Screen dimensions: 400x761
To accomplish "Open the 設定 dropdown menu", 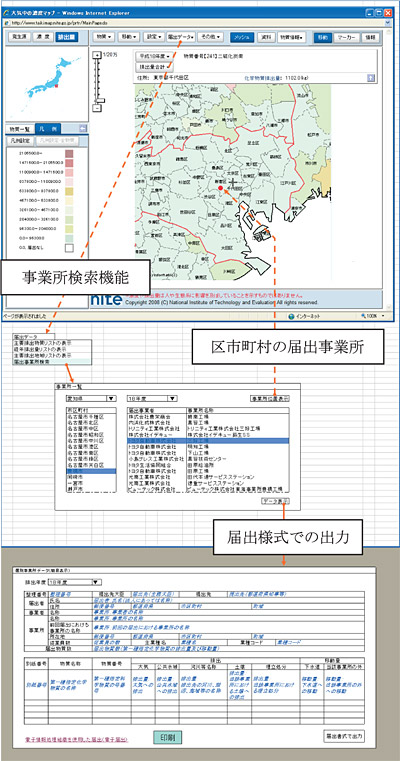I will click(x=153, y=37).
